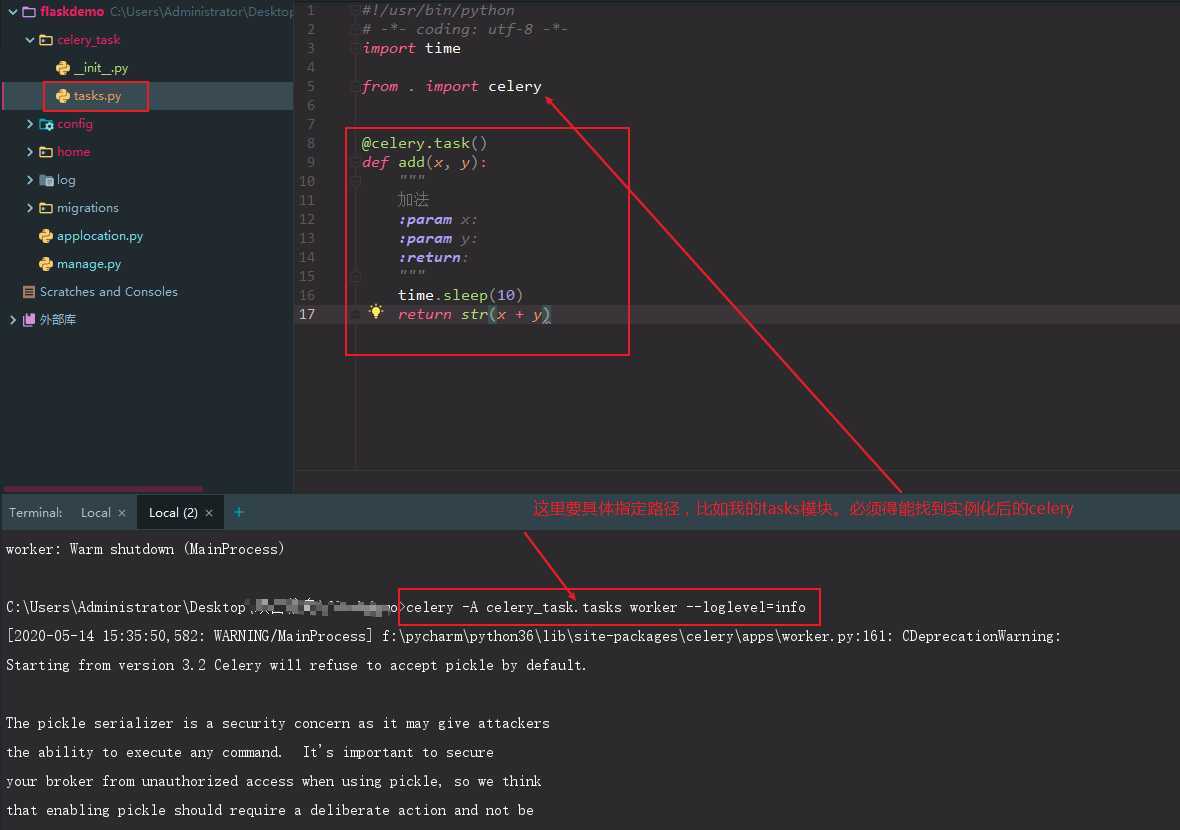
Task: Toggle docstring fold marker on line 10
Action: (x=356, y=181)
